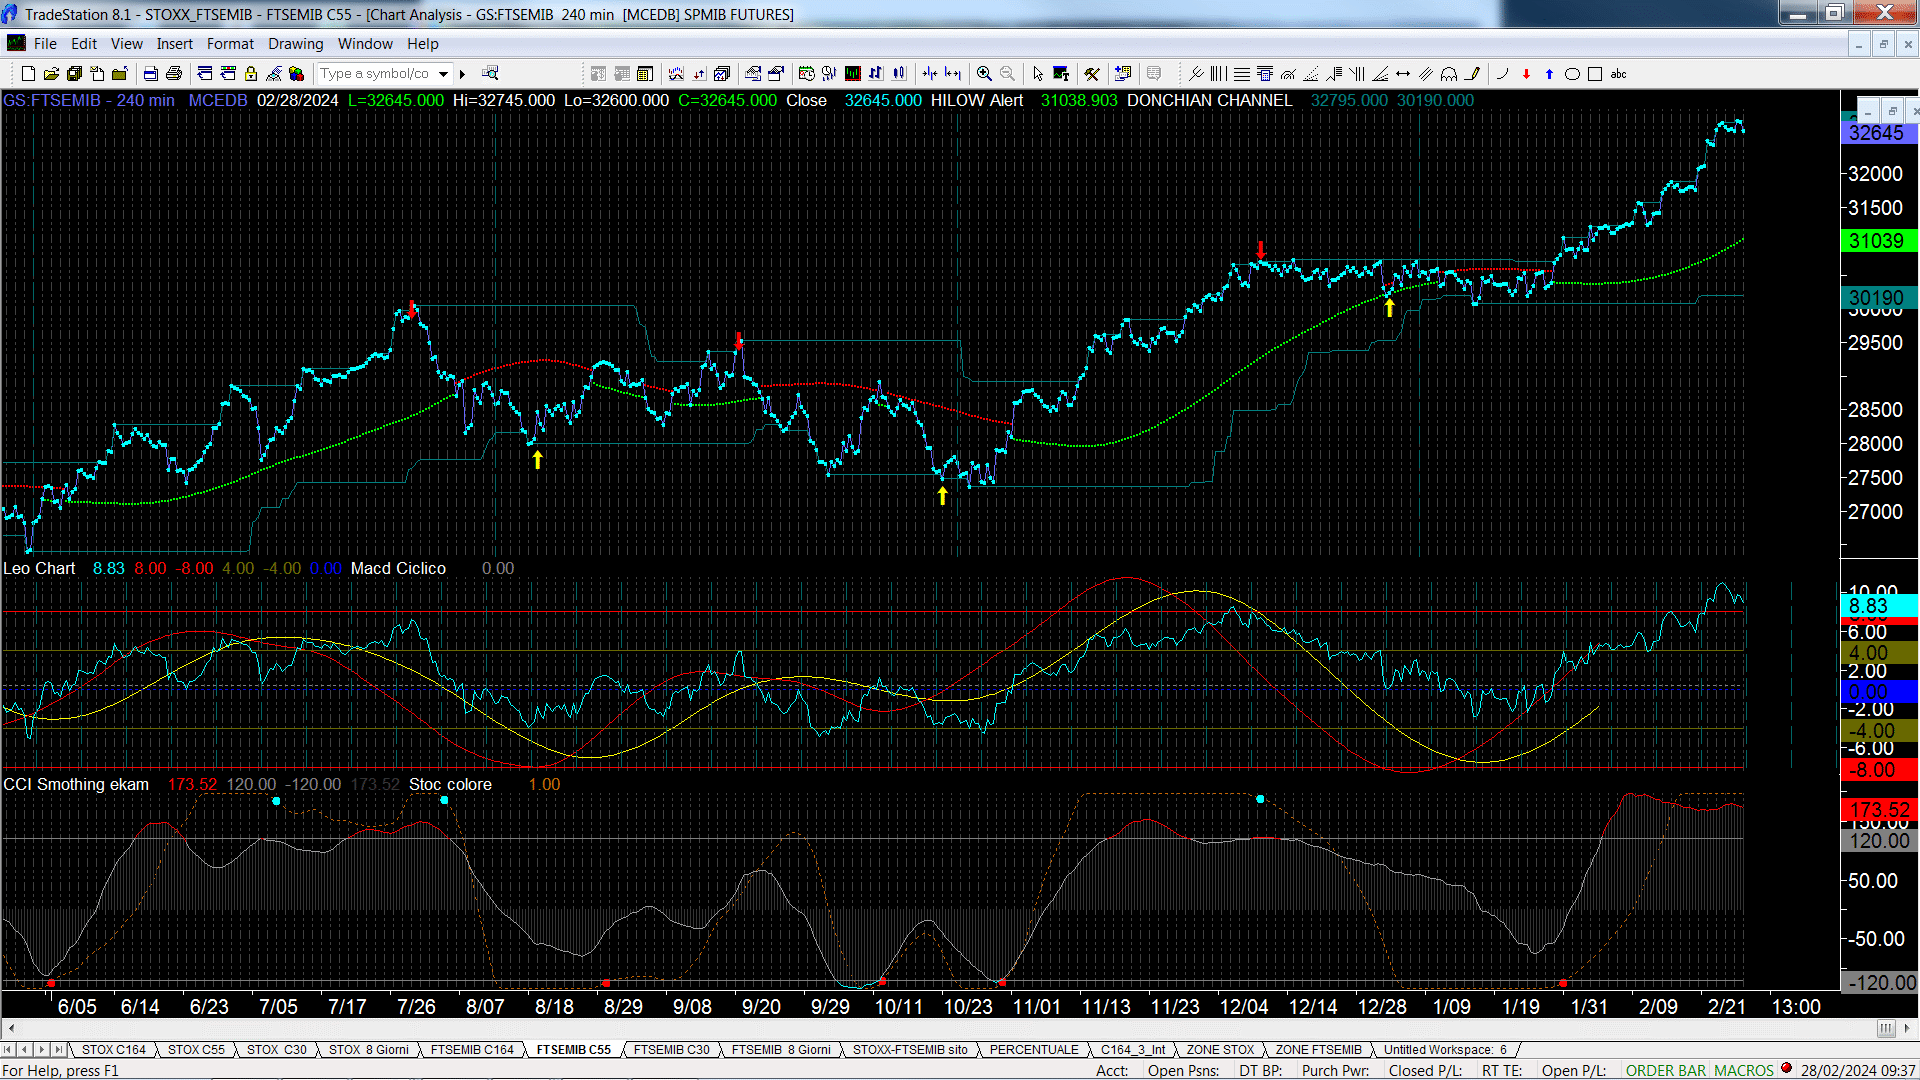Click the arrow beside the symbol box

click(462, 74)
